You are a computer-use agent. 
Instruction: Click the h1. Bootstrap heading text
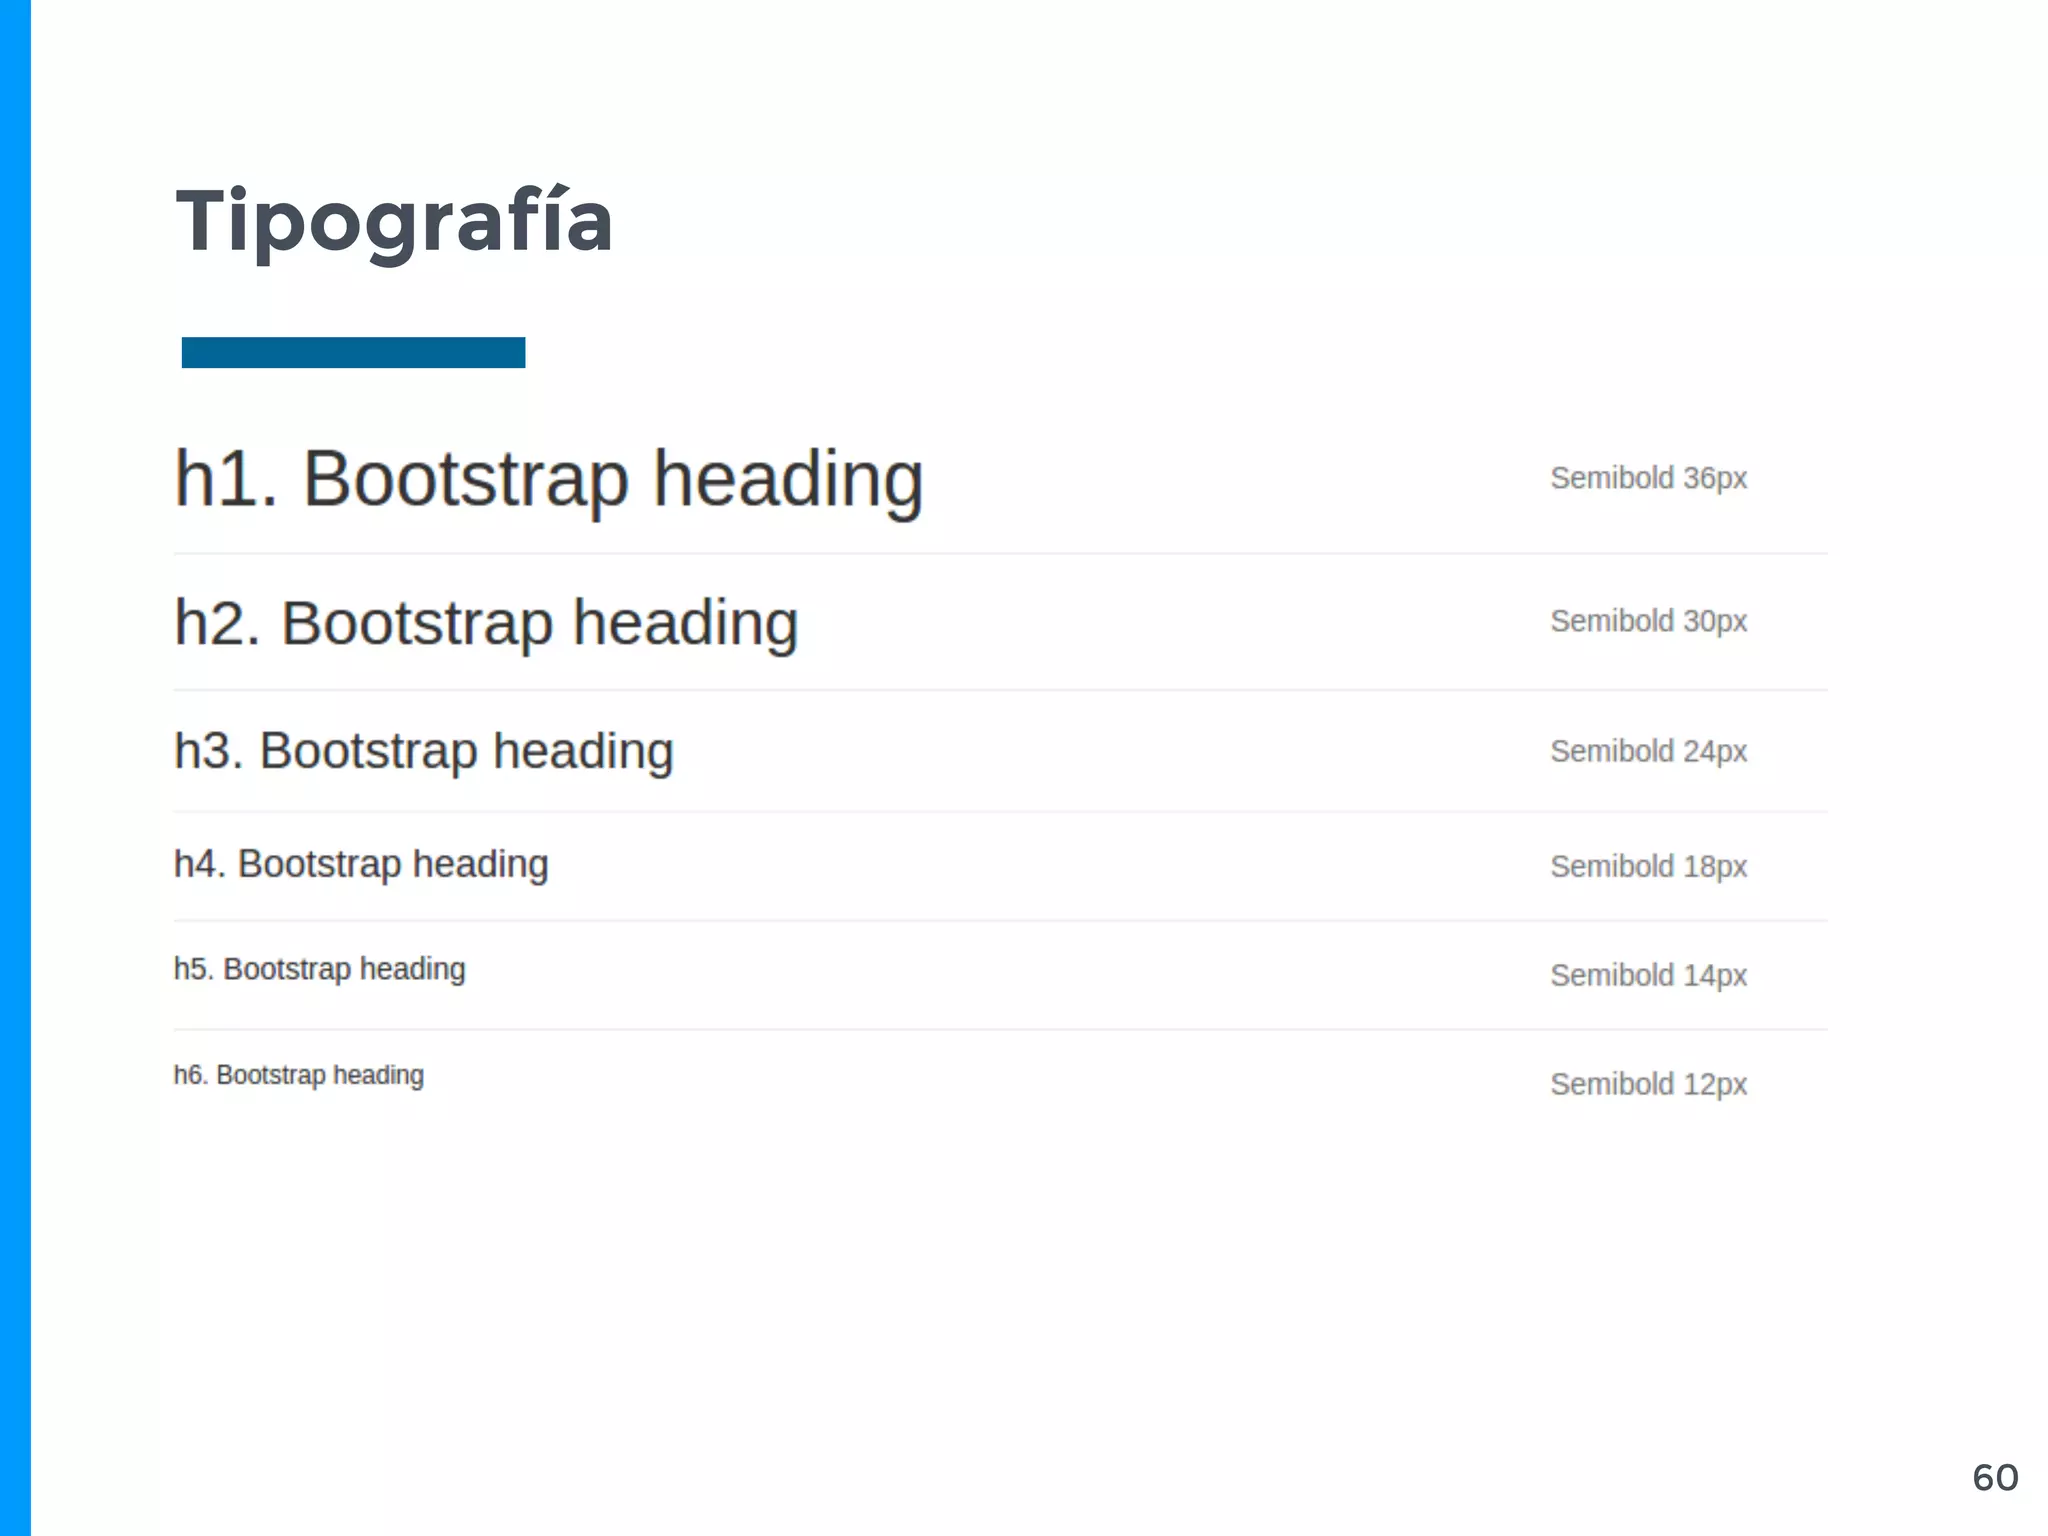coord(548,480)
